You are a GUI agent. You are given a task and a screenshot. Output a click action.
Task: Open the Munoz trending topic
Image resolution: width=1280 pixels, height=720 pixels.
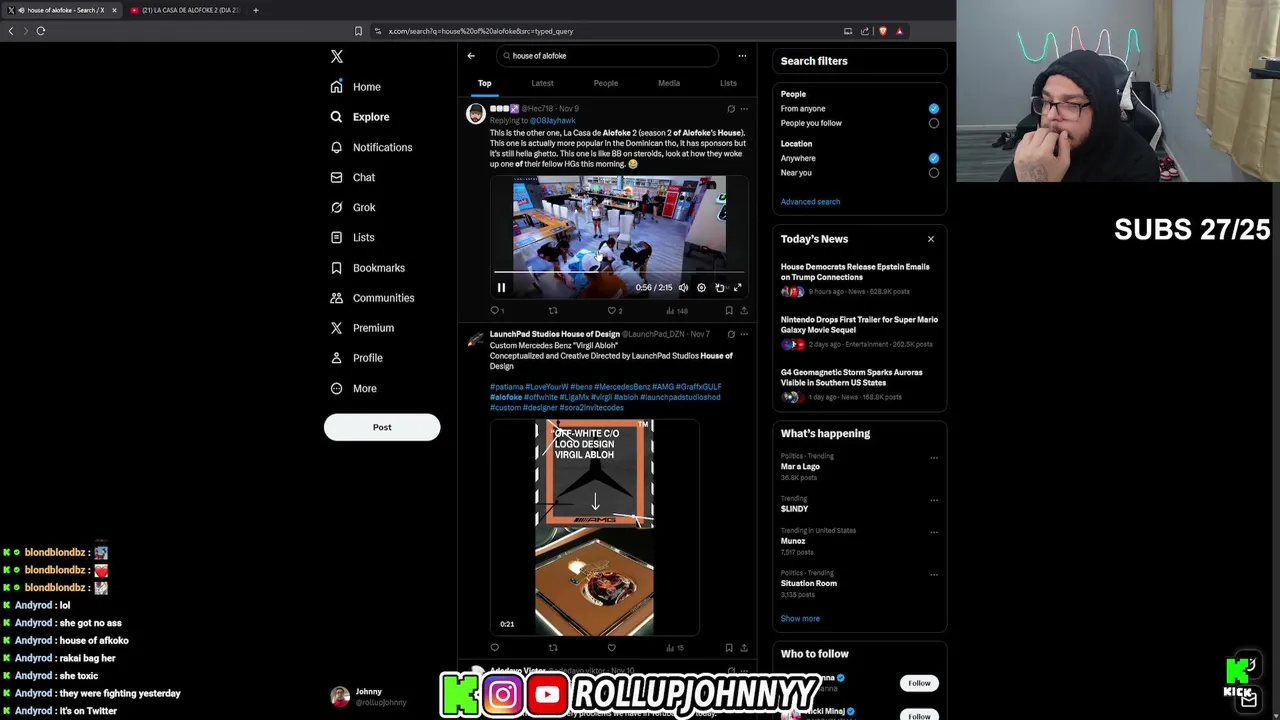pos(793,541)
